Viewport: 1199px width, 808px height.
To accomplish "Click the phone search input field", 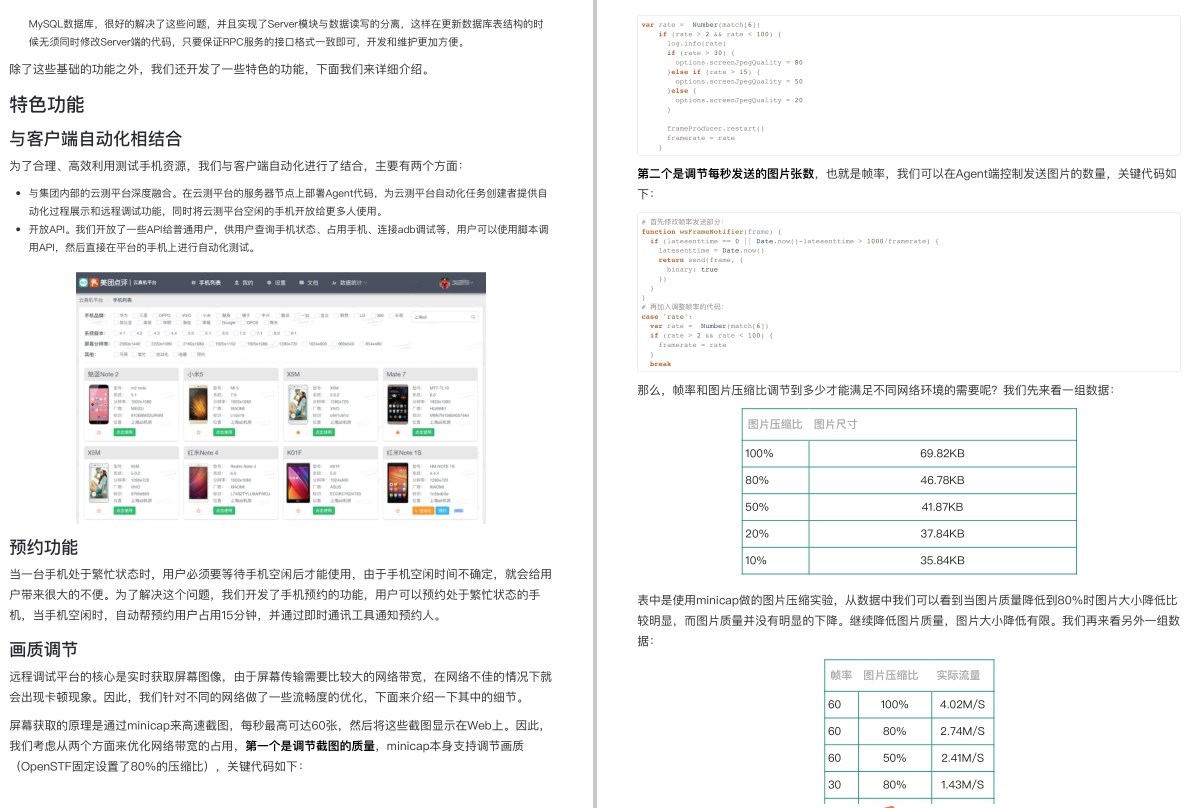I will [x=445, y=316].
